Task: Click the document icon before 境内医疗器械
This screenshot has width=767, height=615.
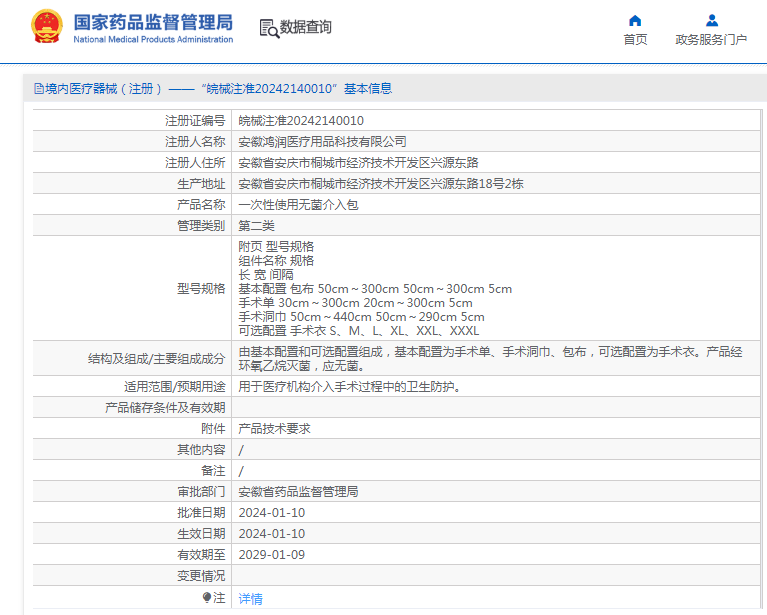Action: pos(39,89)
